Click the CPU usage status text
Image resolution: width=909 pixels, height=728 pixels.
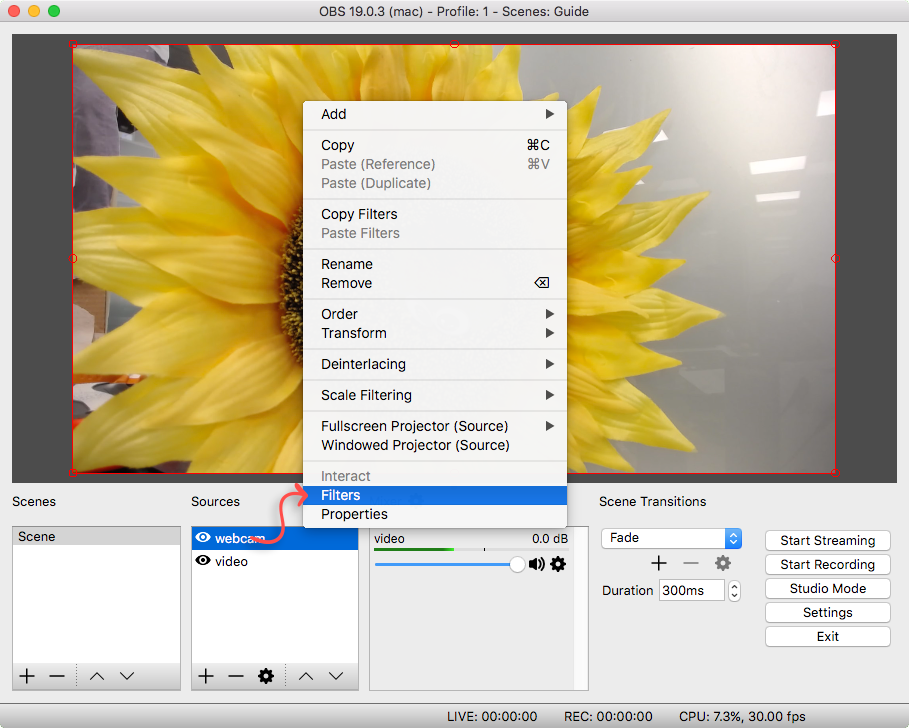pos(742,716)
